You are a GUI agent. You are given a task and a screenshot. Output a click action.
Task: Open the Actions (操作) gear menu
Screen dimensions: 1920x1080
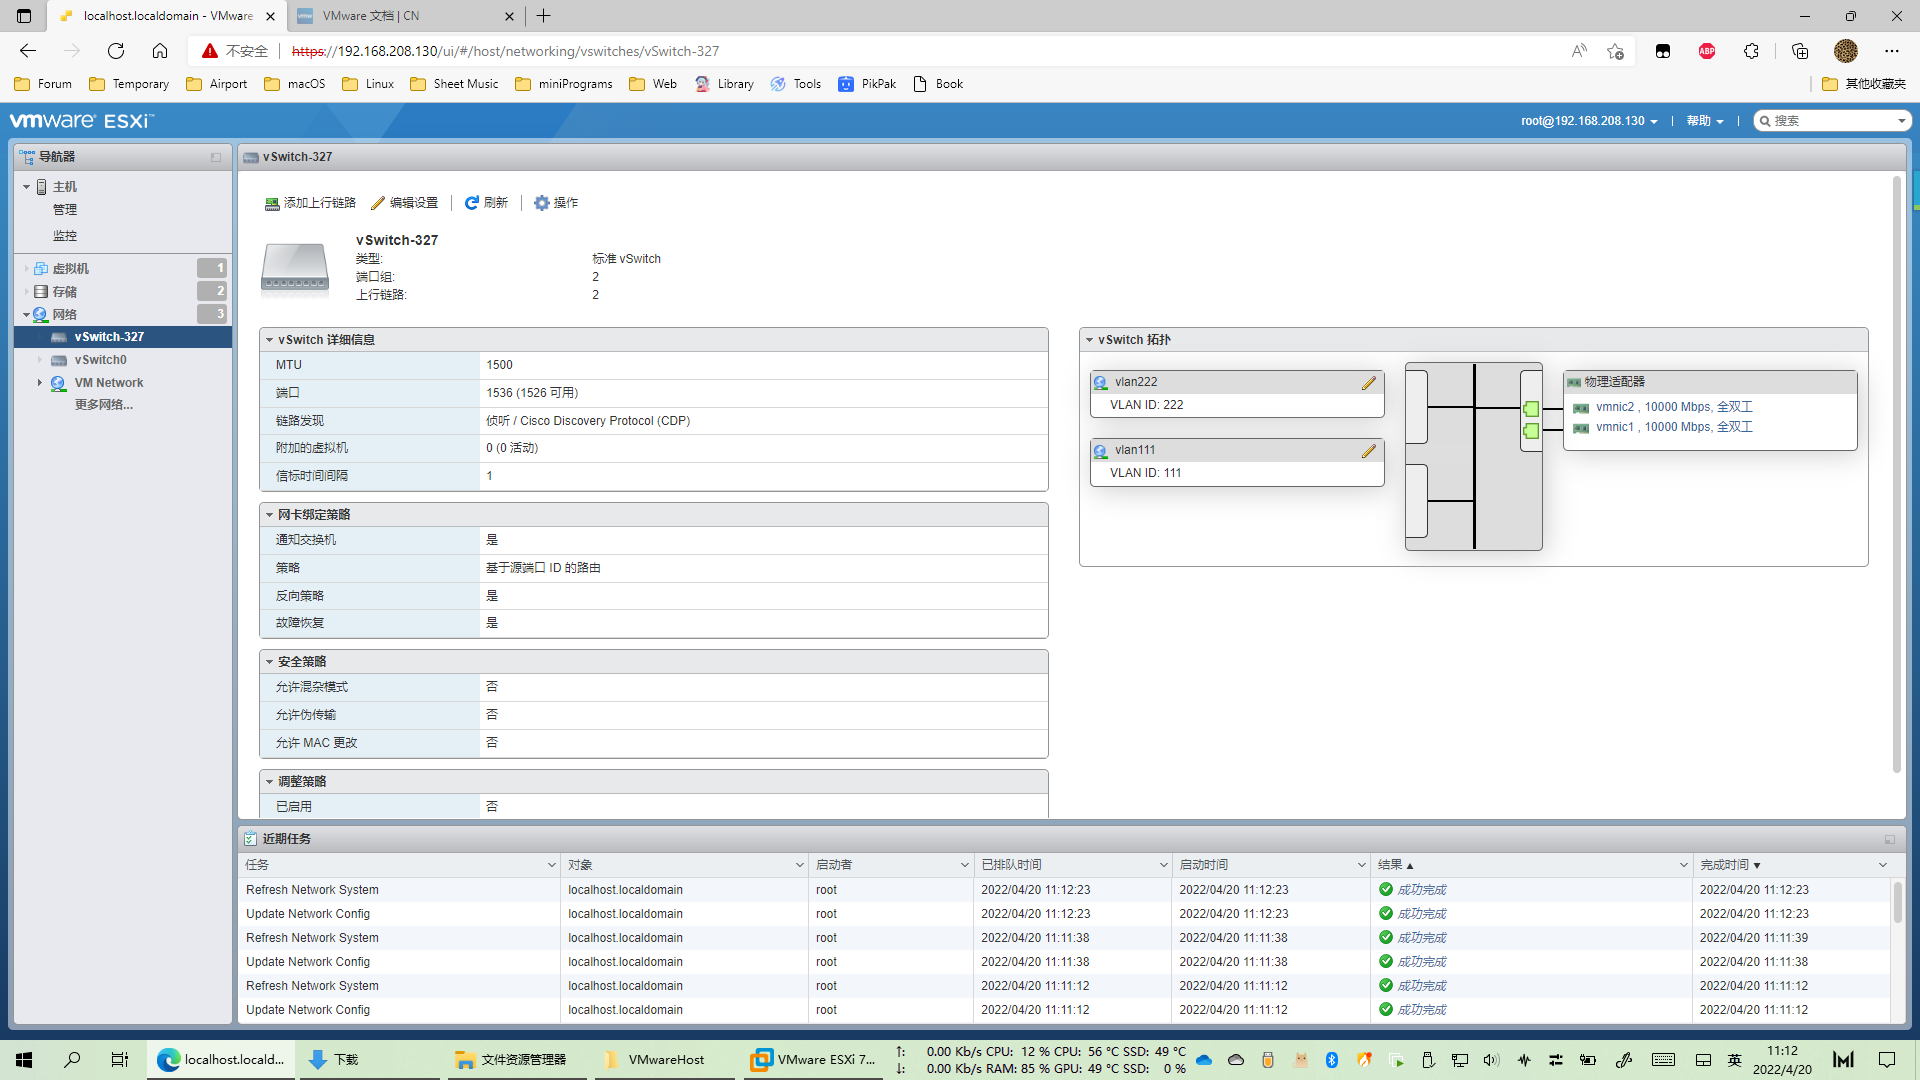click(542, 203)
